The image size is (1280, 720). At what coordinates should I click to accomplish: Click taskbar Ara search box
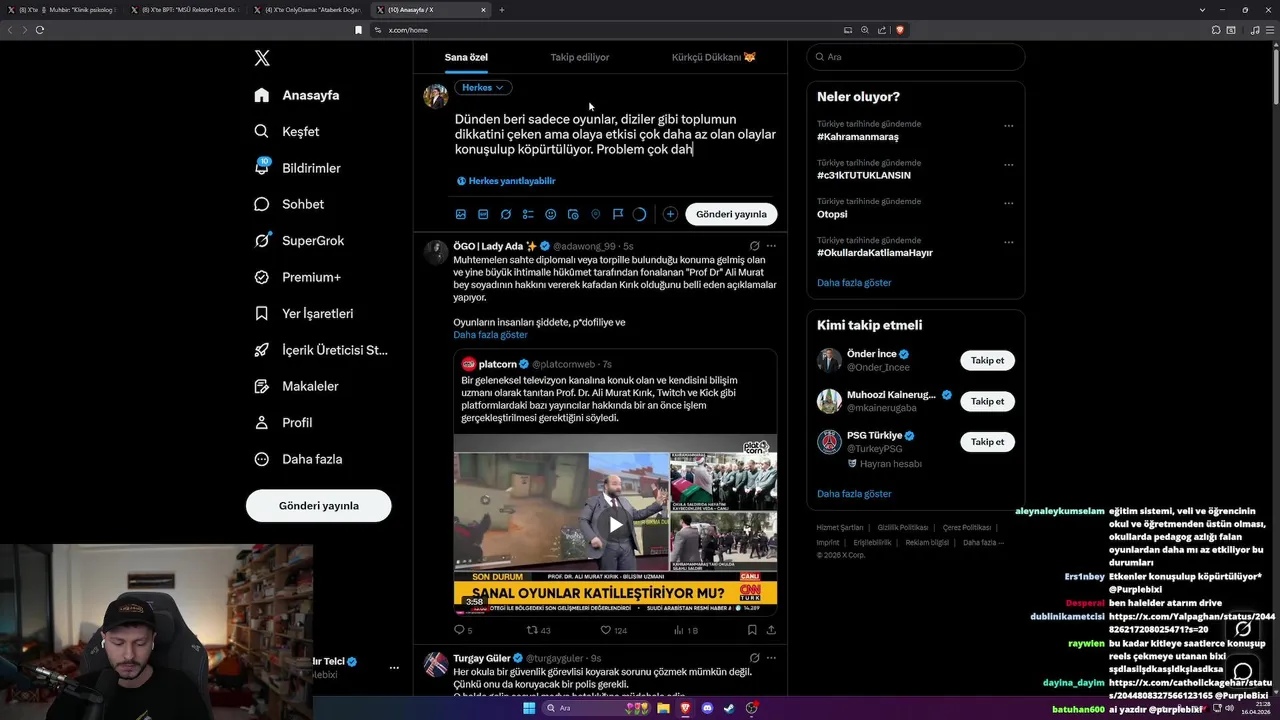[596, 708]
